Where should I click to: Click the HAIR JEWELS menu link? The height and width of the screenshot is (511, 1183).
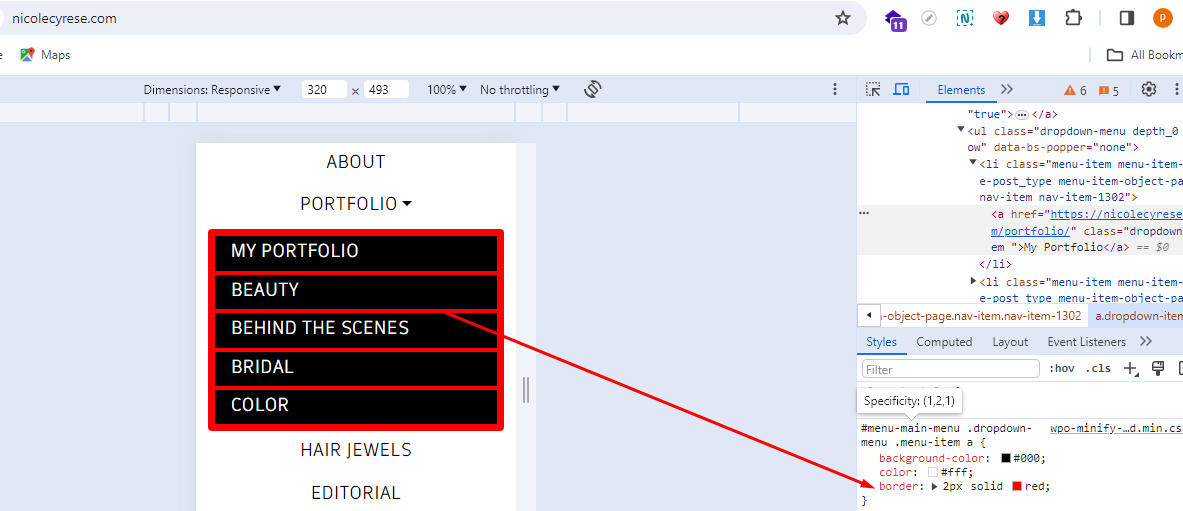tap(355, 450)
